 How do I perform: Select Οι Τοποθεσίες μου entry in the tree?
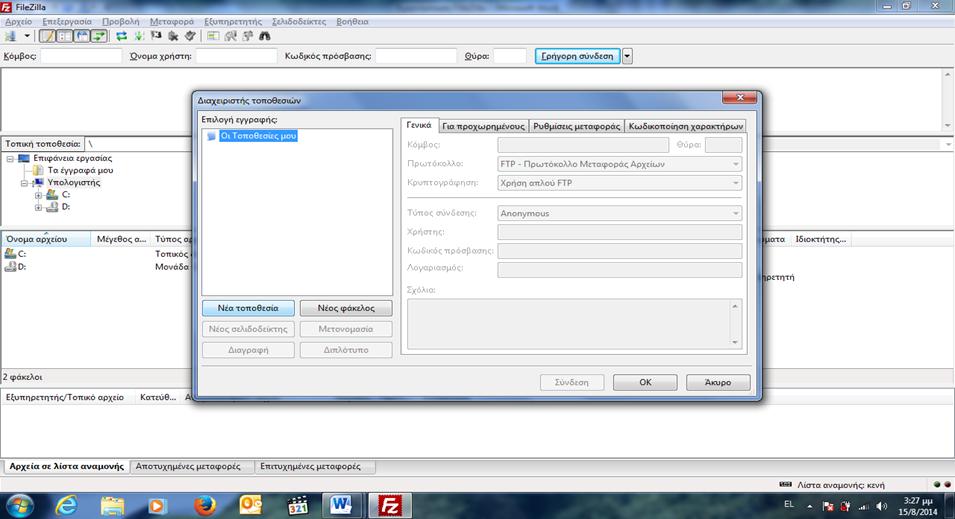click(258, 136)
